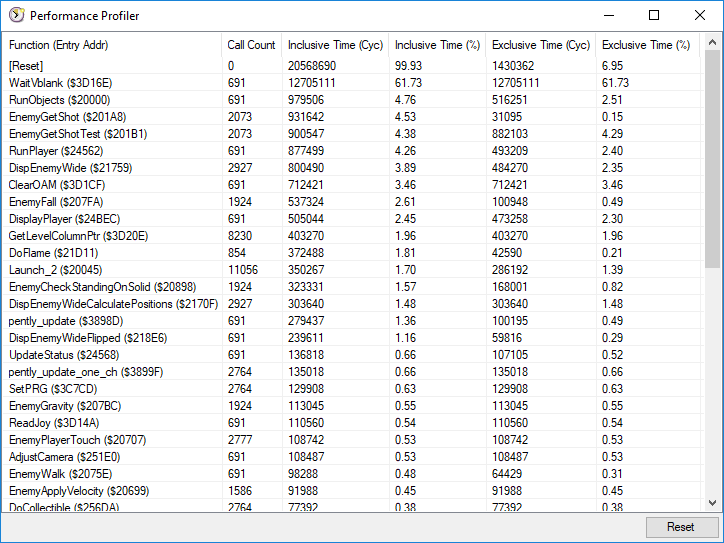Image resolution: width=724 pixels, height=543 pixels.
Task: Click inclusive cycles value 537324
Action: point(306,202)
